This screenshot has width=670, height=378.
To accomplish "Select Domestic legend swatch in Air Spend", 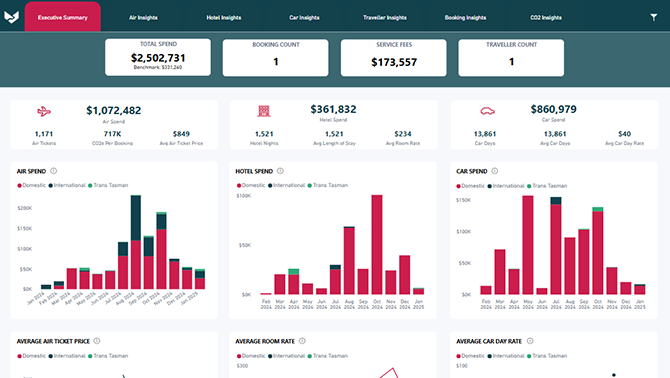I will pyautogui.click(x=19, y=185).
